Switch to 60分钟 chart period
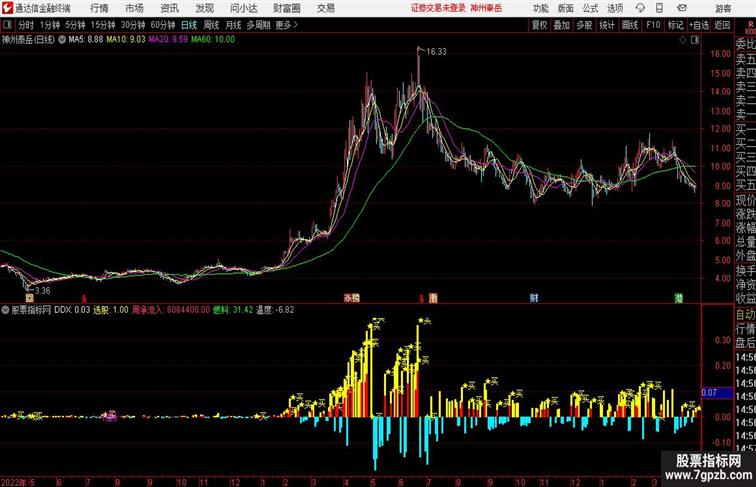 [x=163, y=25]
